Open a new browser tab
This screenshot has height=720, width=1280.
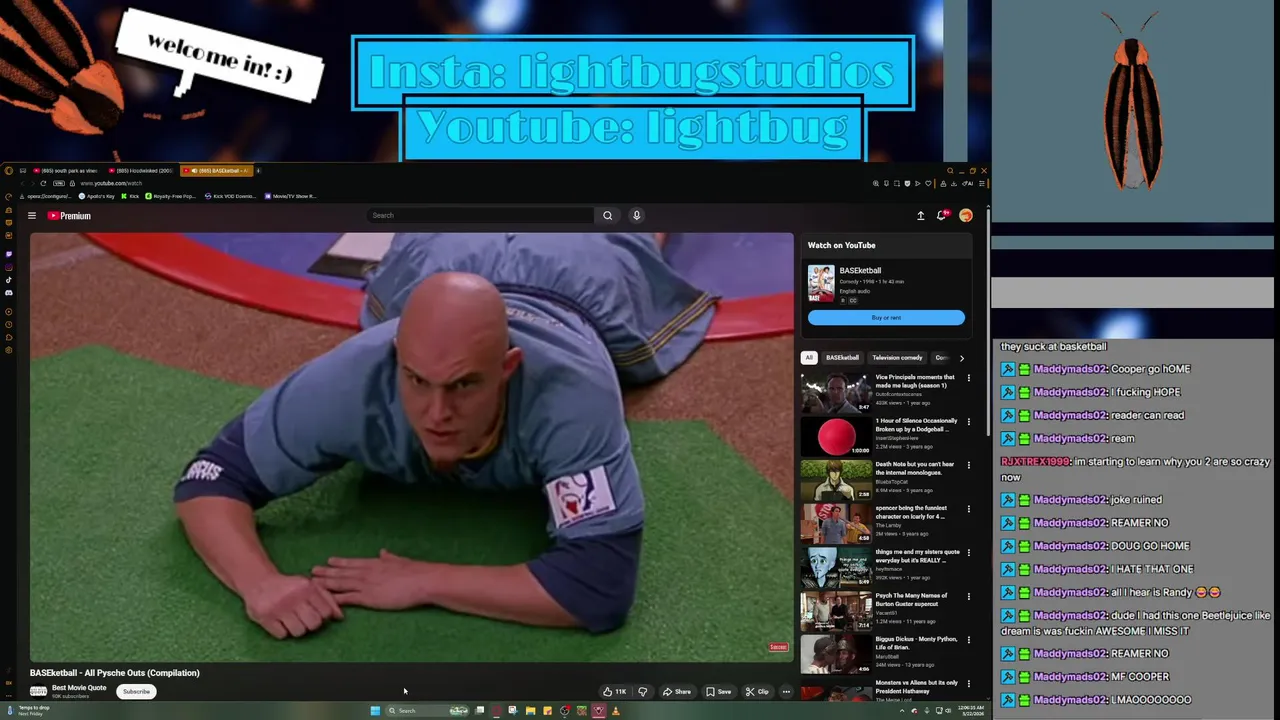pyautogui.click(x=258, y=171)
